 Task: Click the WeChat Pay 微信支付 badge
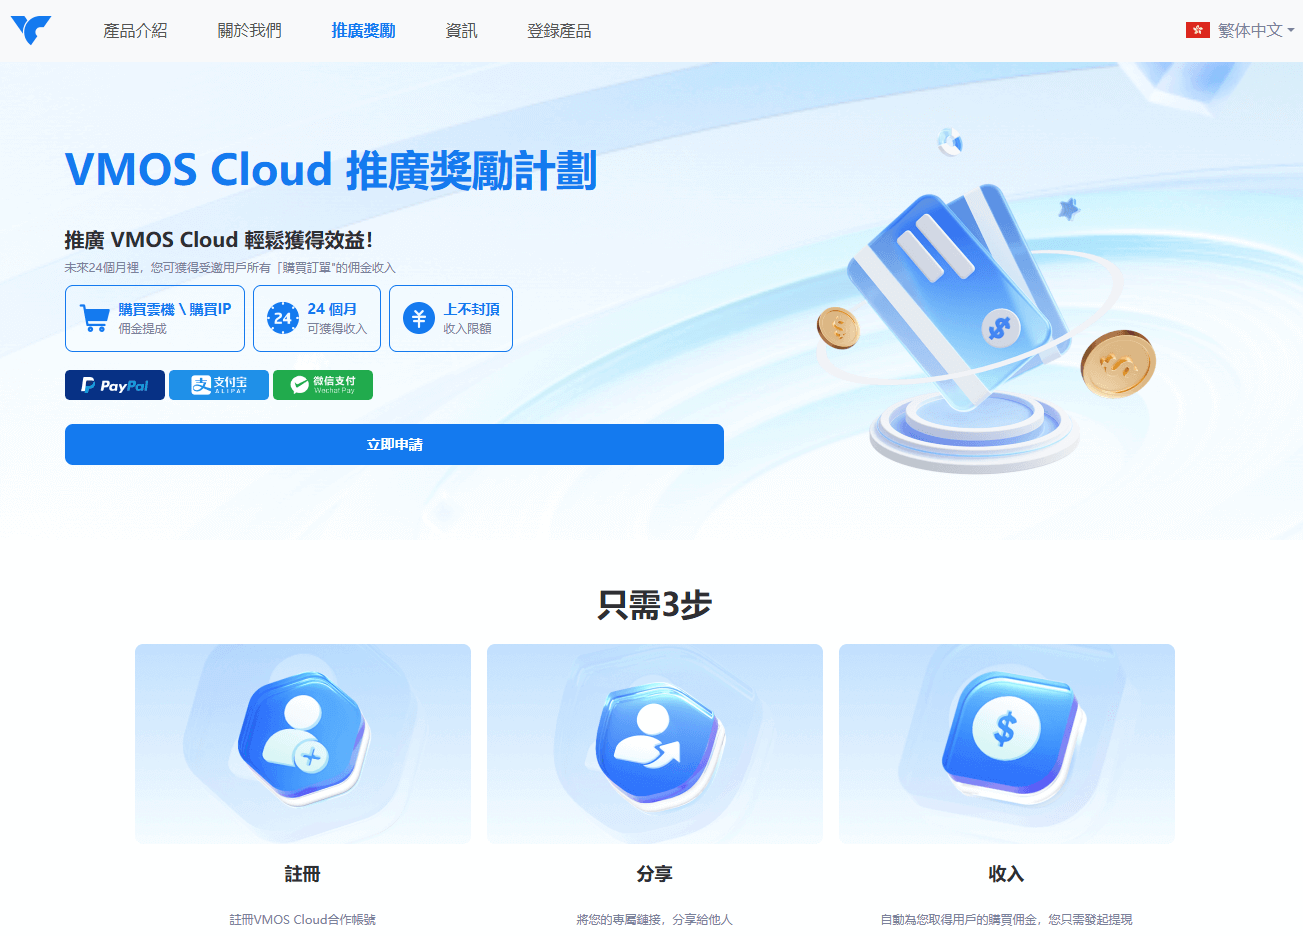click(x=323, y=385)
